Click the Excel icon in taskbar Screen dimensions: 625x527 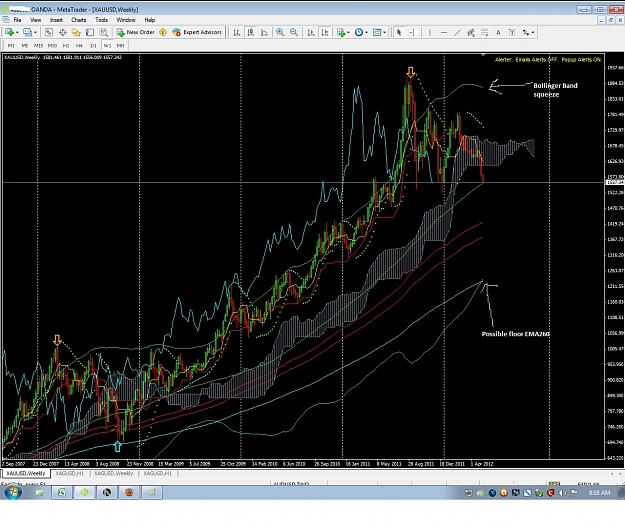coord(61,493)
